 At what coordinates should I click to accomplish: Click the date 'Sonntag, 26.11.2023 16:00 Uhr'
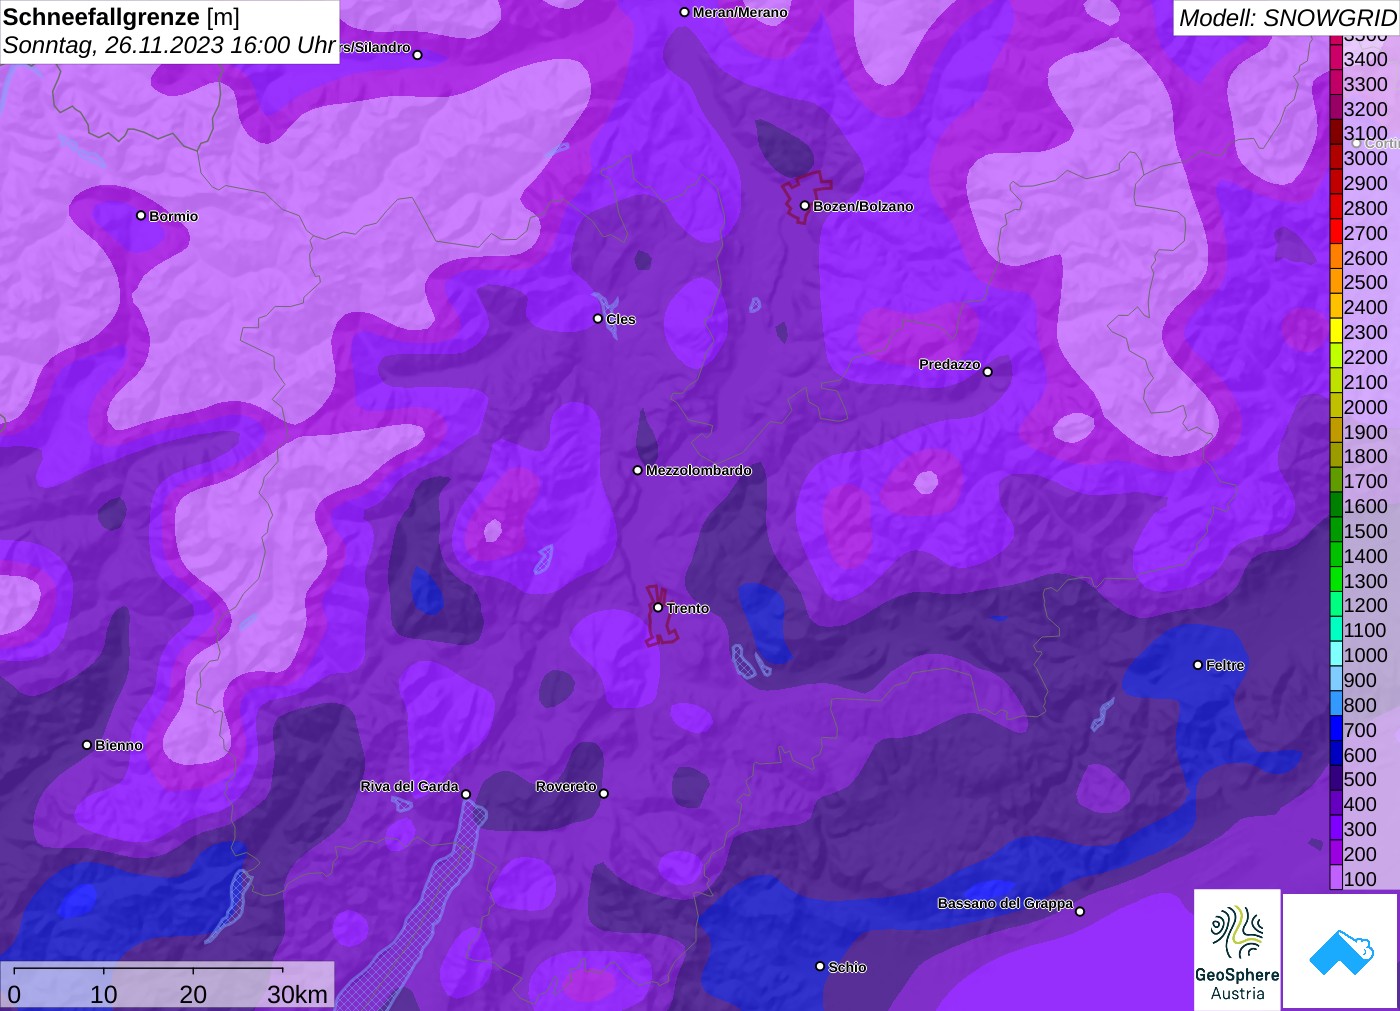pos(169,45)
